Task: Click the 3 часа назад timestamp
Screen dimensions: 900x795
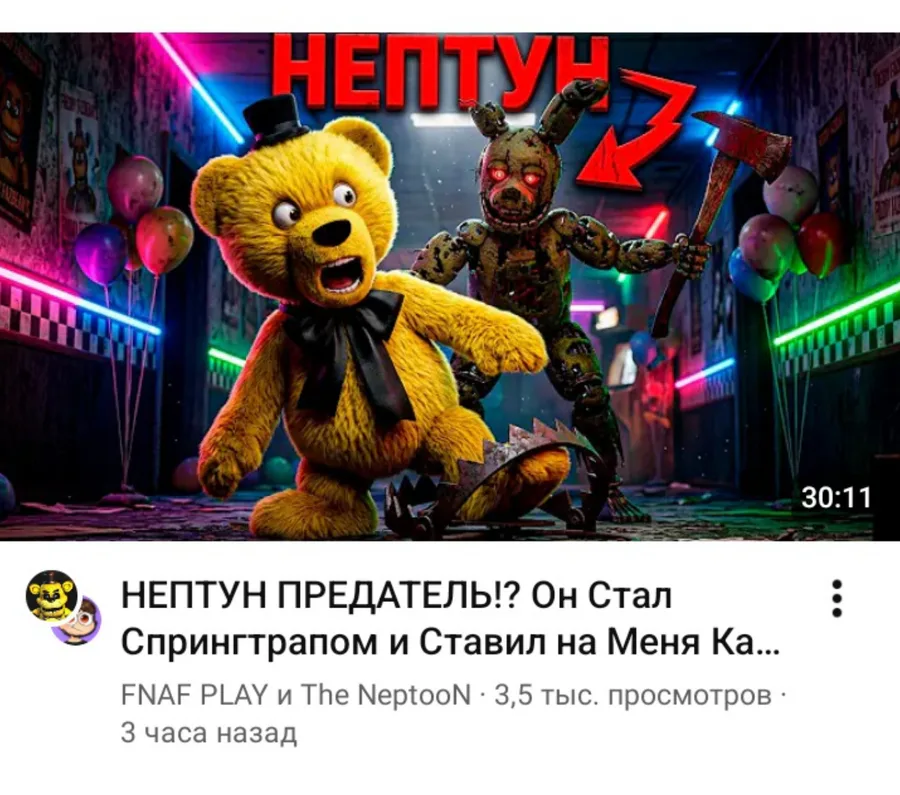Action: click(x=209, y=733)
